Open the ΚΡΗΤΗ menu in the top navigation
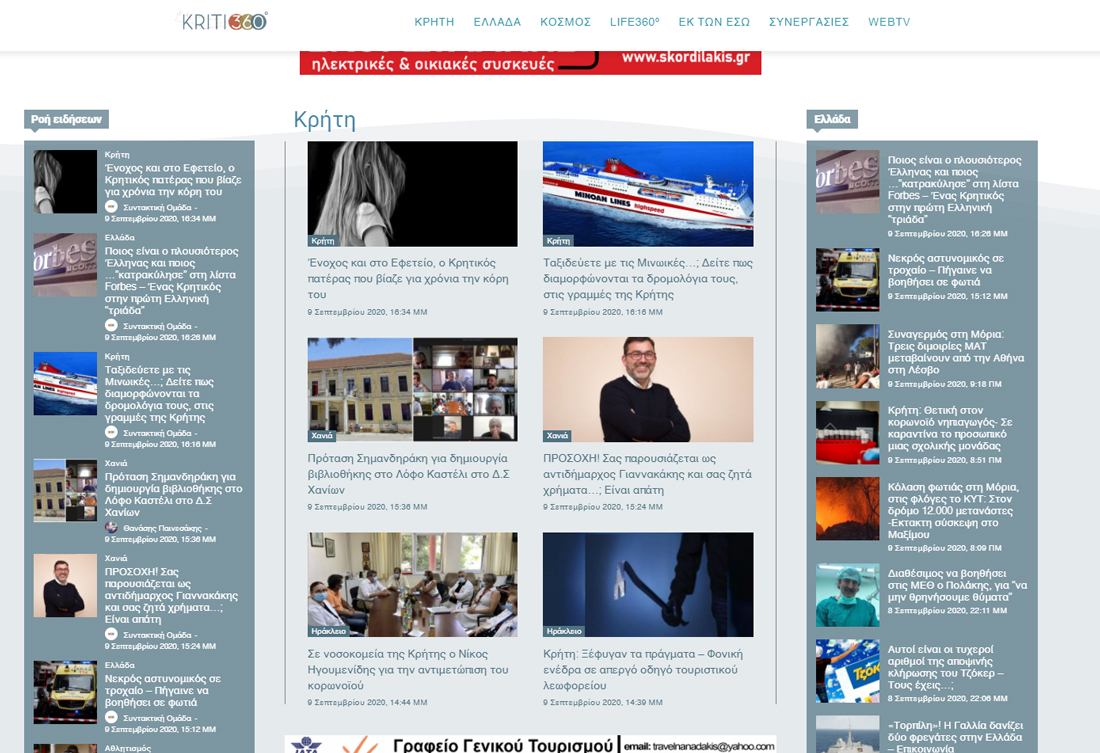 click(434, 22)
